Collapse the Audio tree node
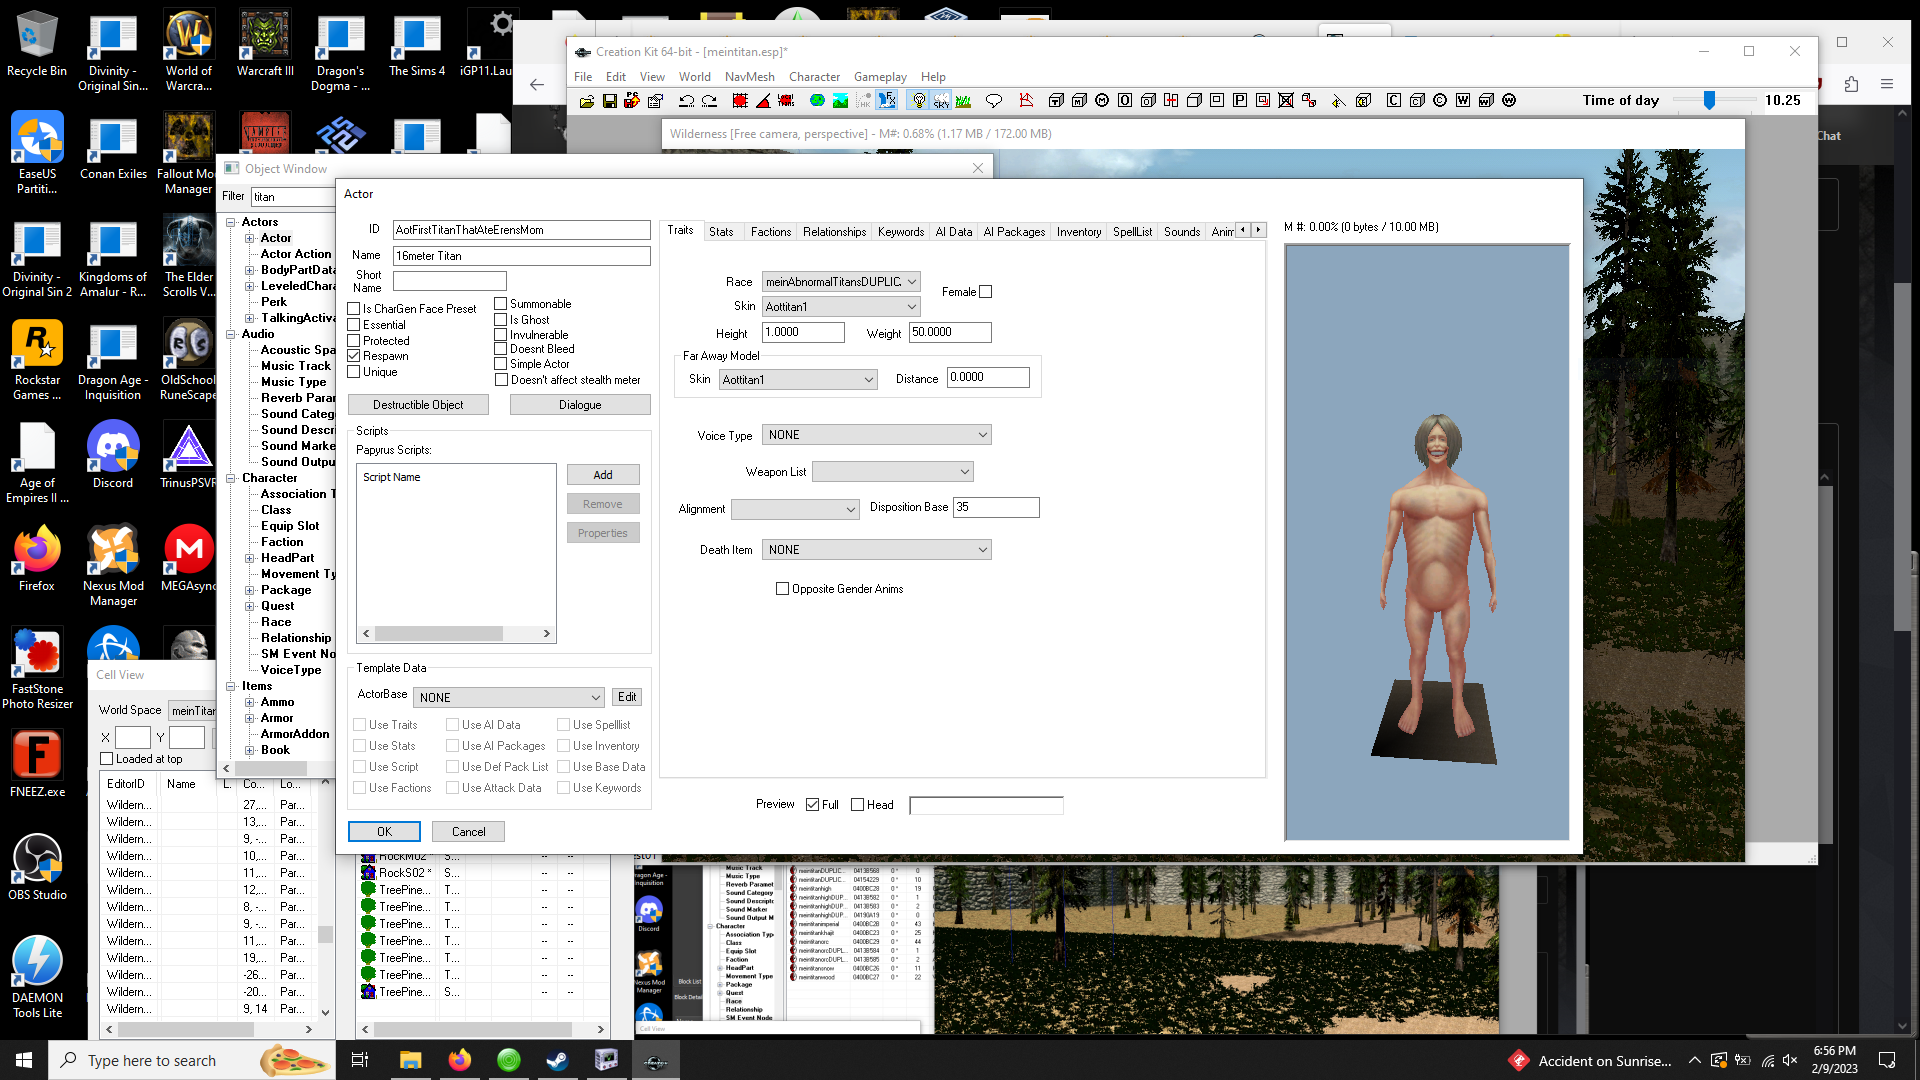Screen dimensions: 1920x1080 coord(231,334)
